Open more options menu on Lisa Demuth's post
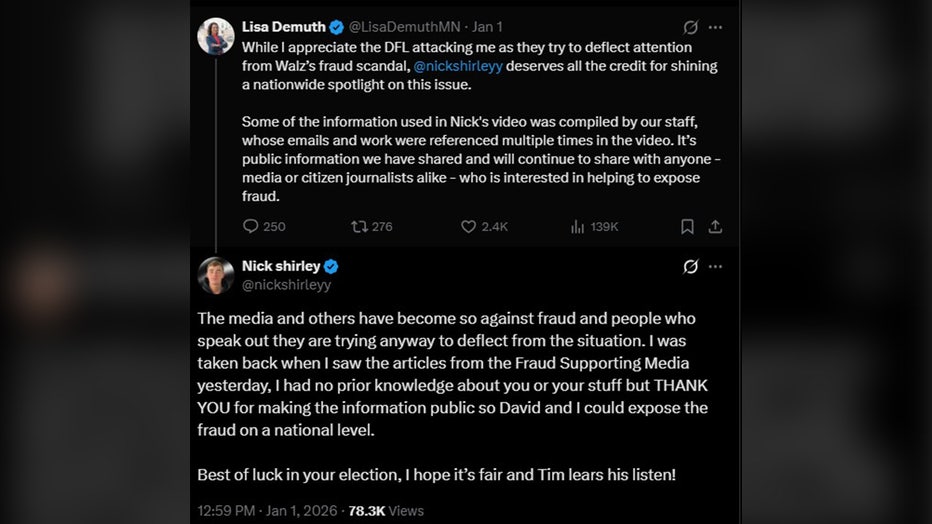 click(715, 28)
